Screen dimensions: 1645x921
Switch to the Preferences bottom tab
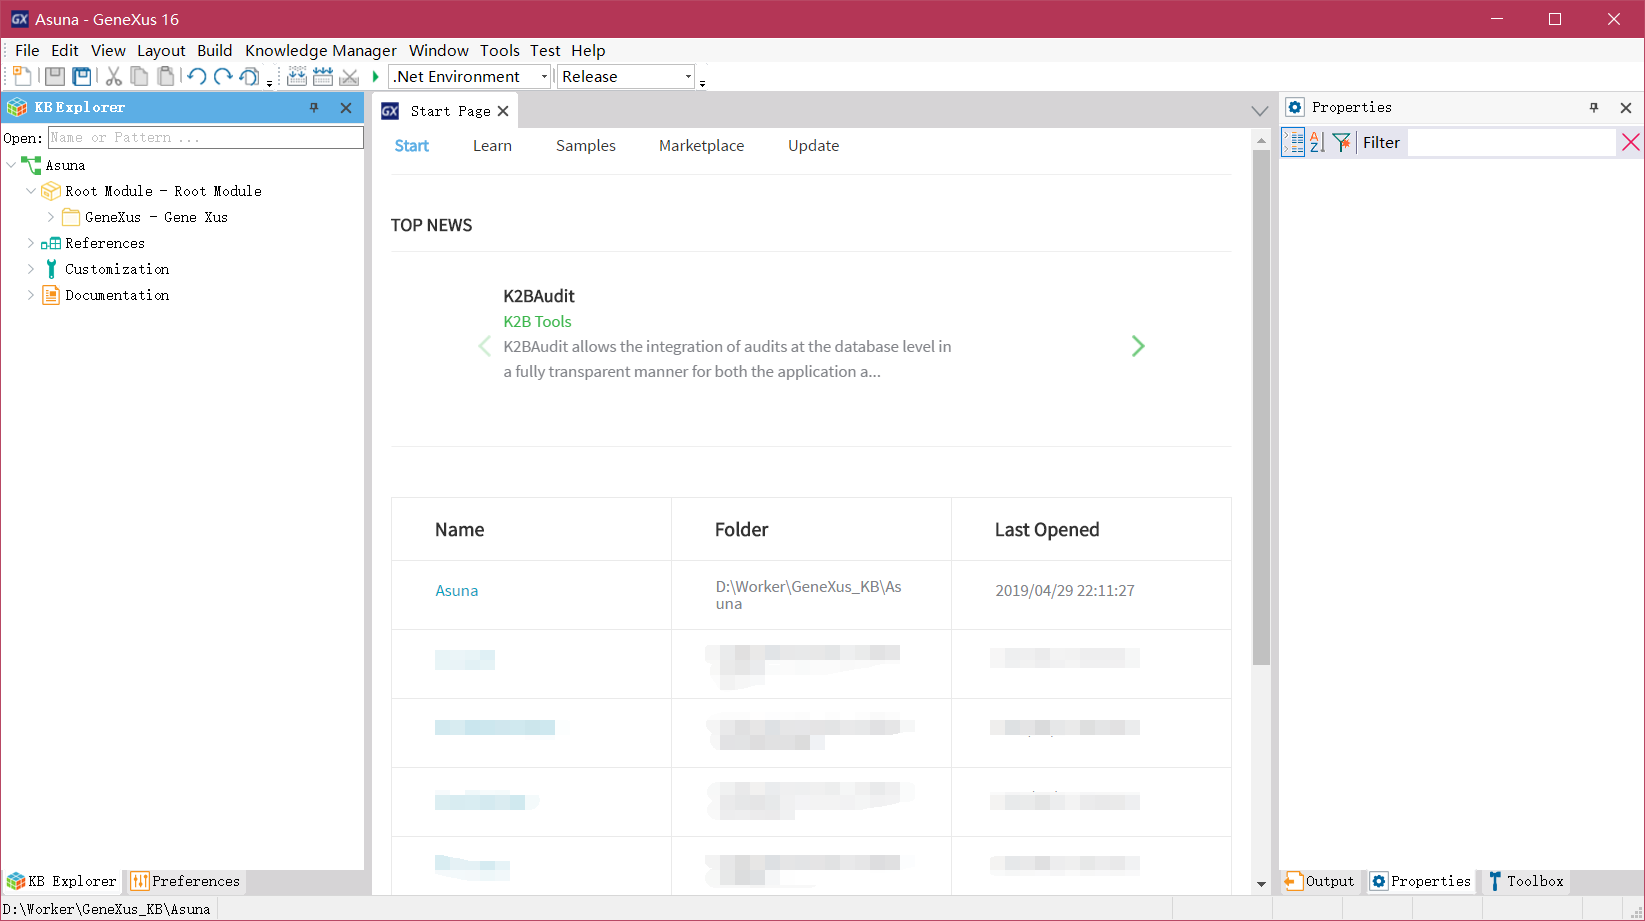tap(186, 881)
